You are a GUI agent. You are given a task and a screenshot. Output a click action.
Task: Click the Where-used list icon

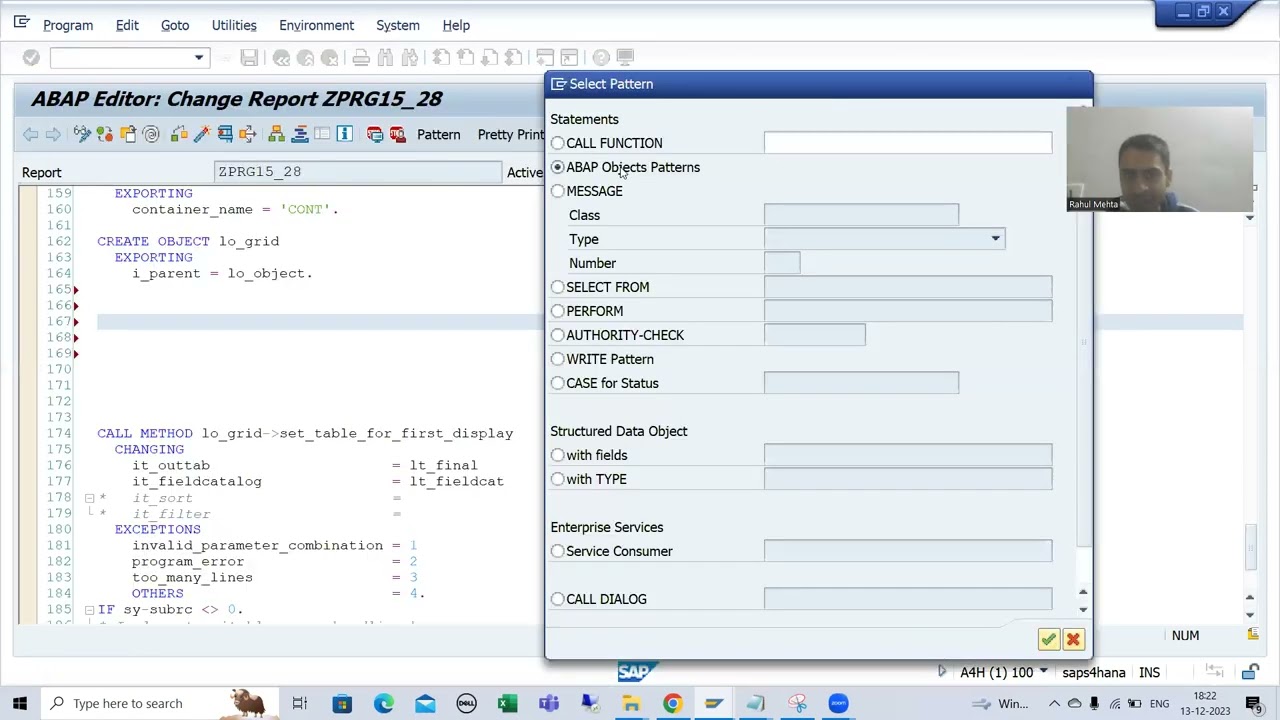247,134
